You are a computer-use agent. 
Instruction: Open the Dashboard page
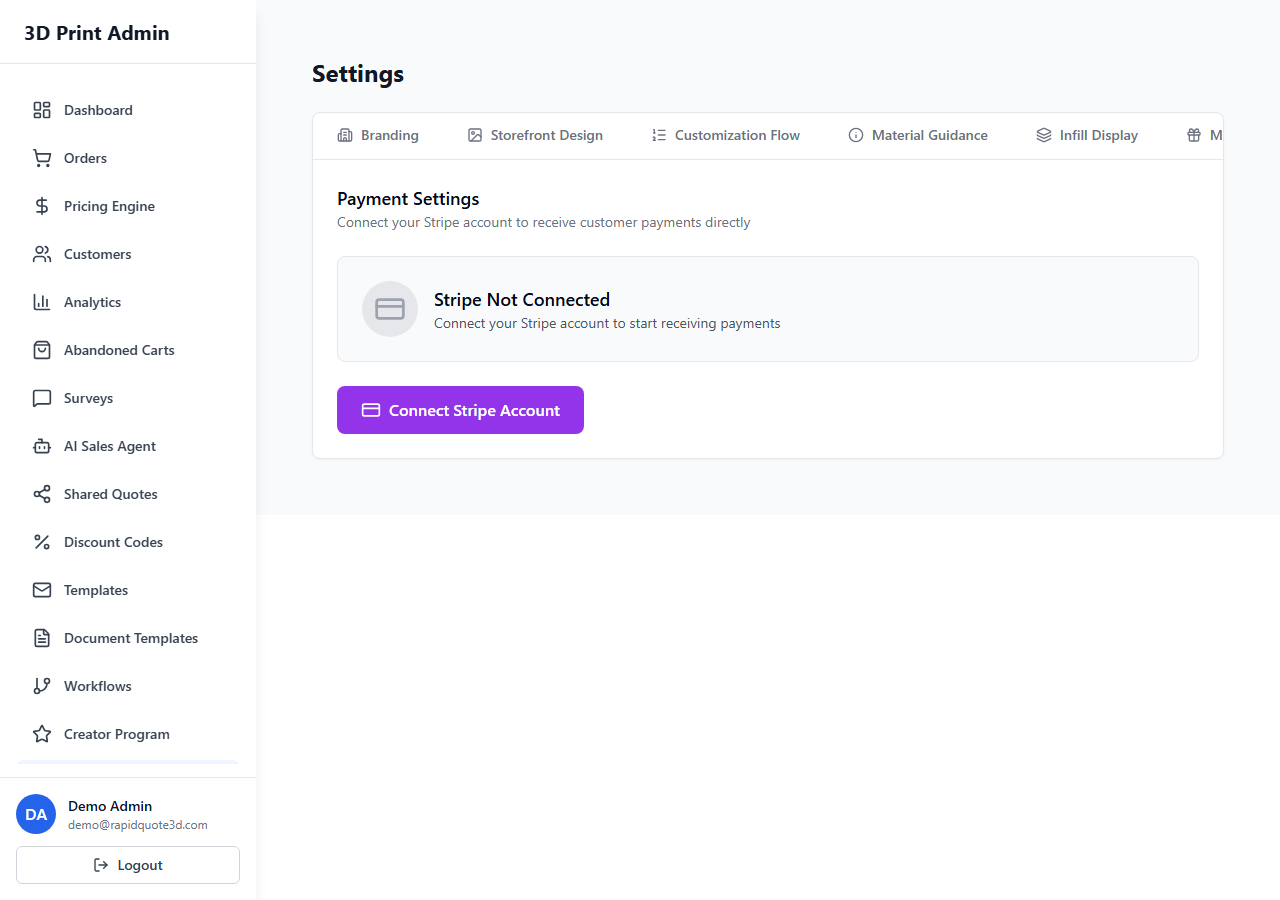click(x=128, y=110)
